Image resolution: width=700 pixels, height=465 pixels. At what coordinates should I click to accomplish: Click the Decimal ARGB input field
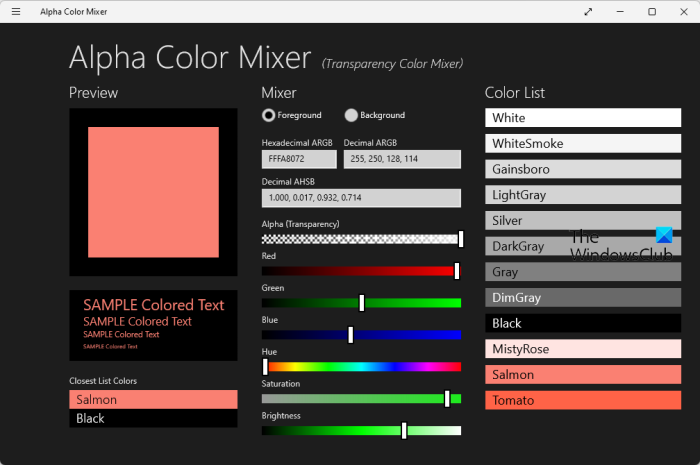[x=401, y=159]
